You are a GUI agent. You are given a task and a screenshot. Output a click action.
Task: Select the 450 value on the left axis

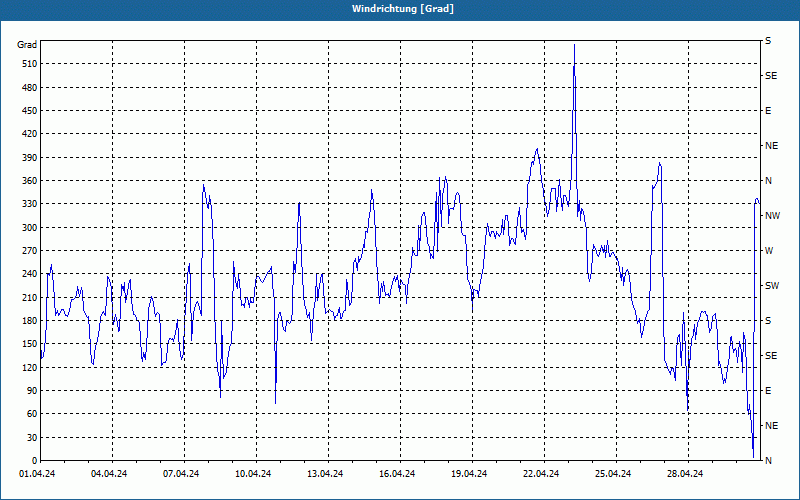coord(31,111)
